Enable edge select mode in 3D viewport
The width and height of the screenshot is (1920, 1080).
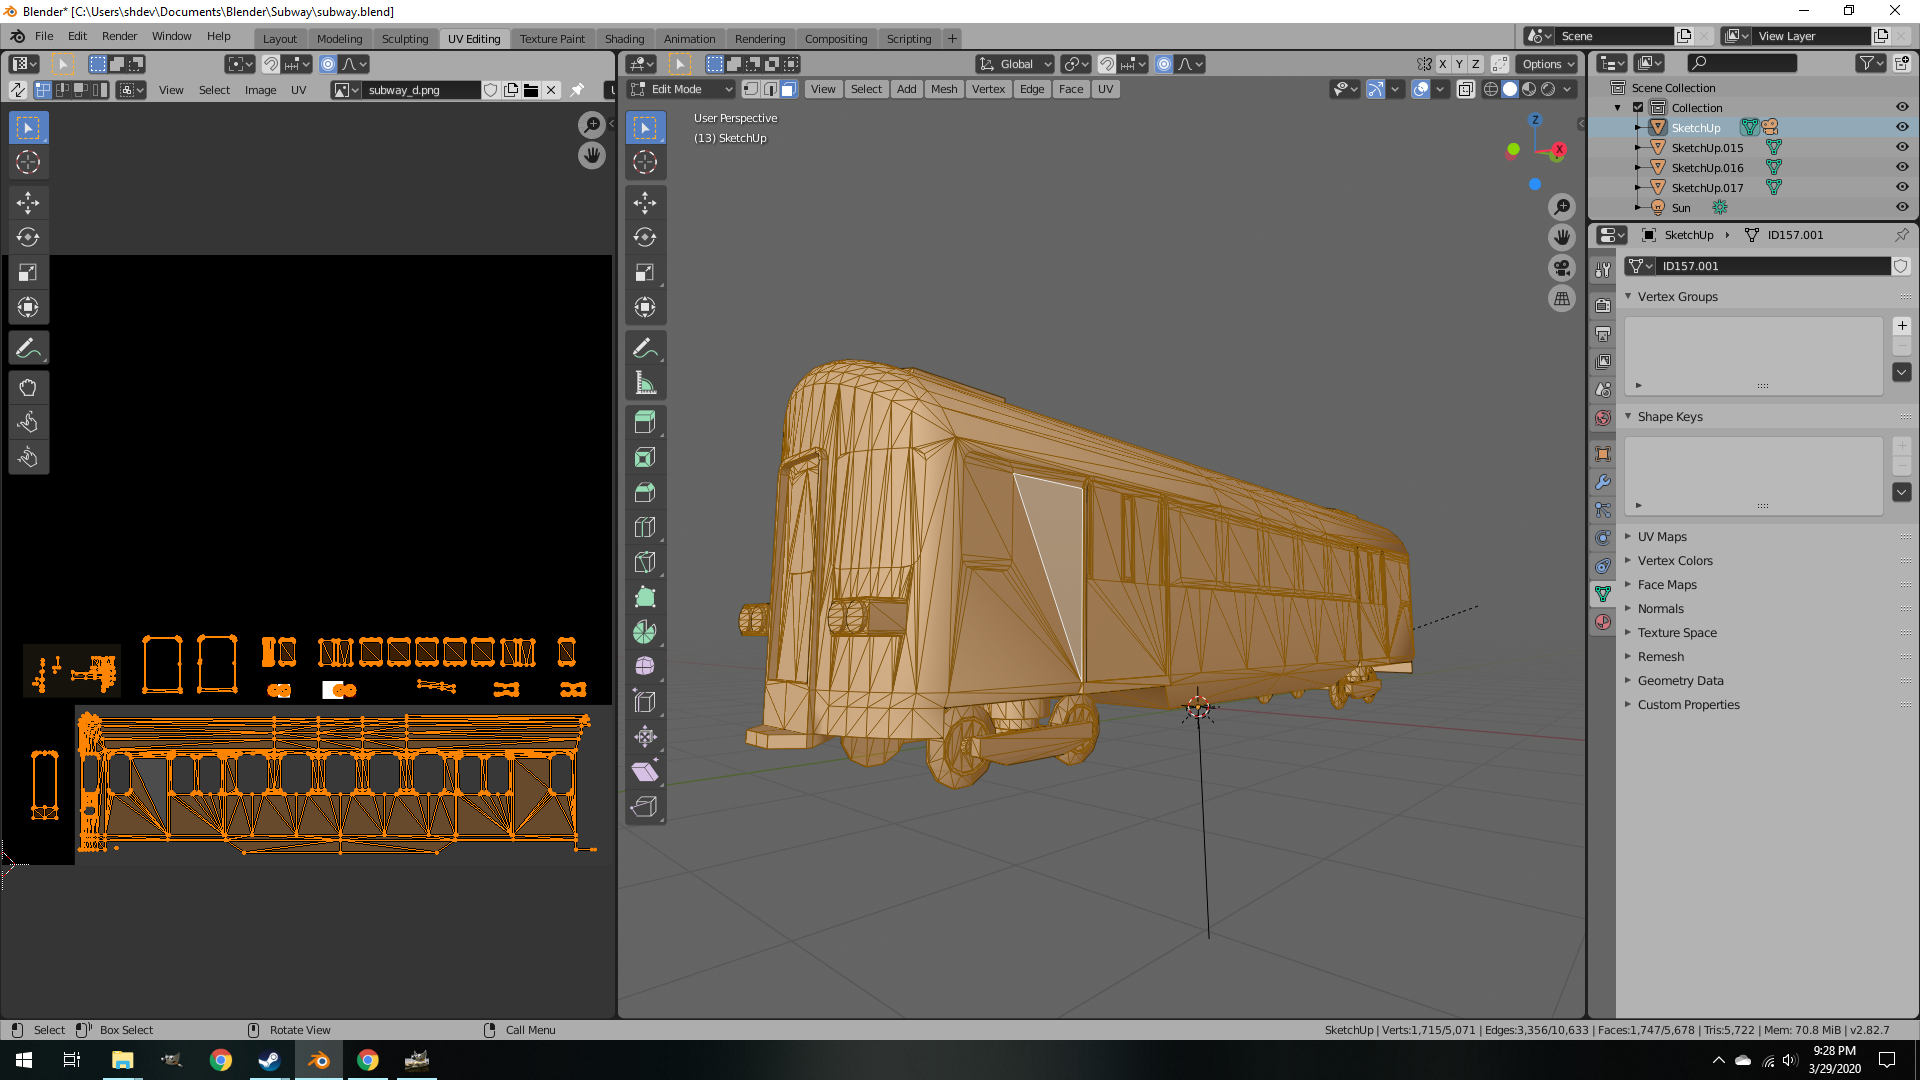770,89
